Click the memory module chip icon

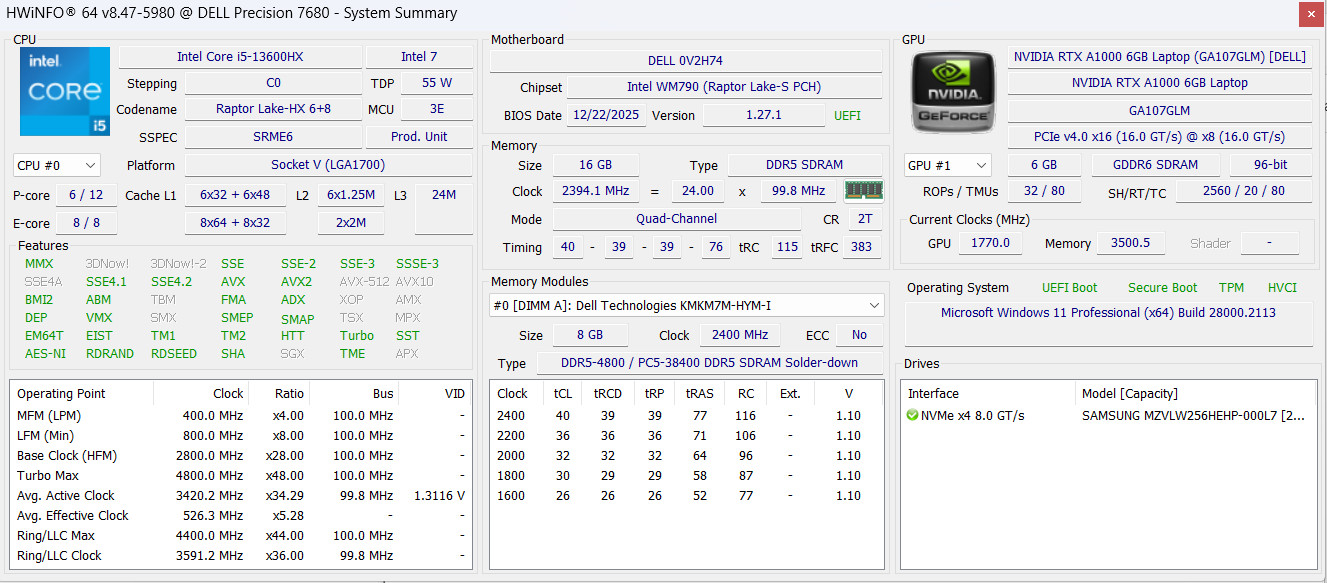[x=863, y=190]
